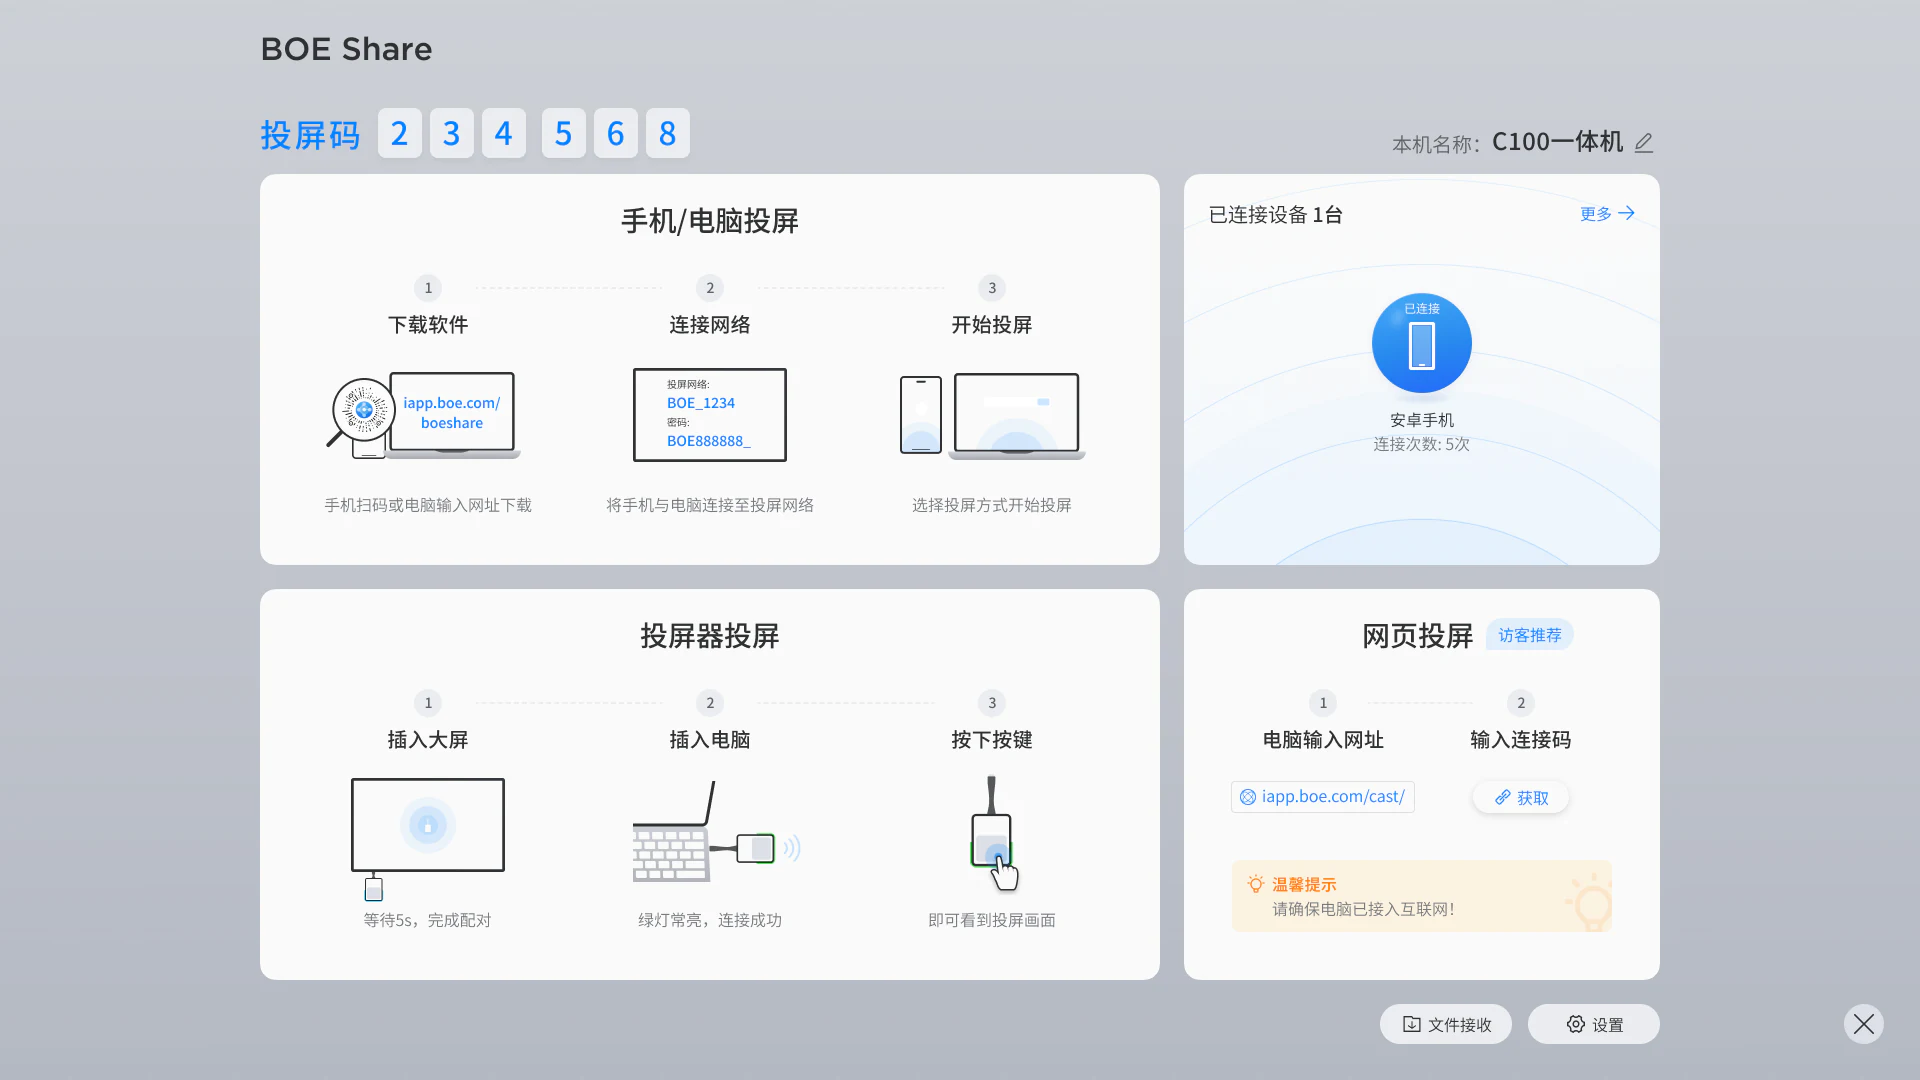Click the 本机名称 label
Image resolution: width=1920 pixels, height=1080 pixels.
pyautogui.click(x=1435, y=145)
